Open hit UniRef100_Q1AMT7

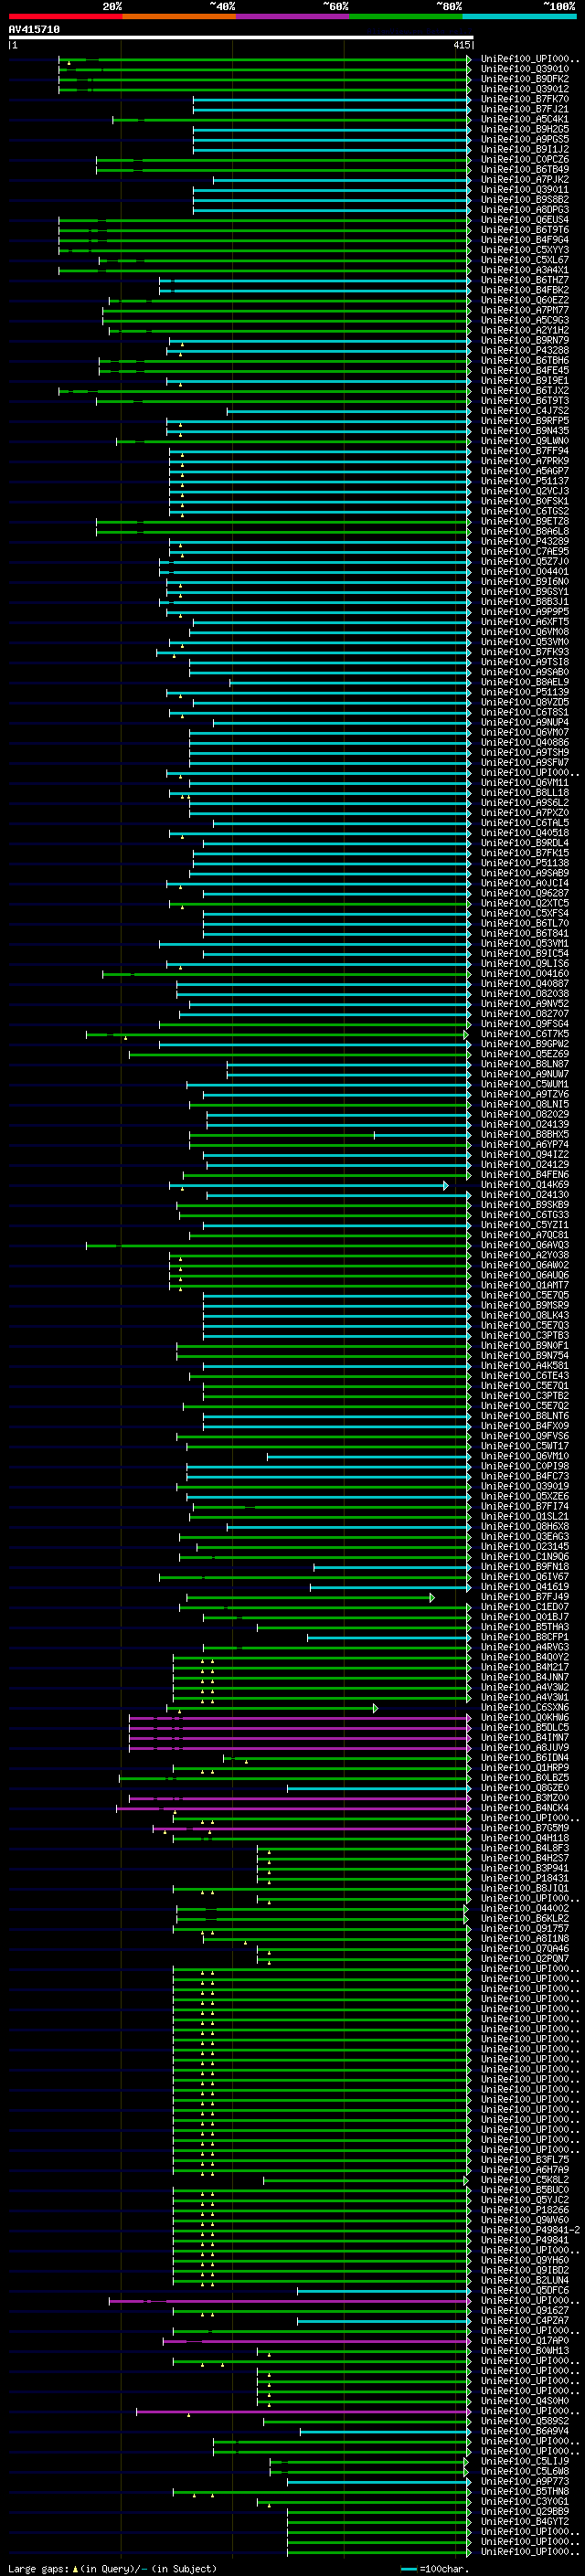(x=525, y=1286)
